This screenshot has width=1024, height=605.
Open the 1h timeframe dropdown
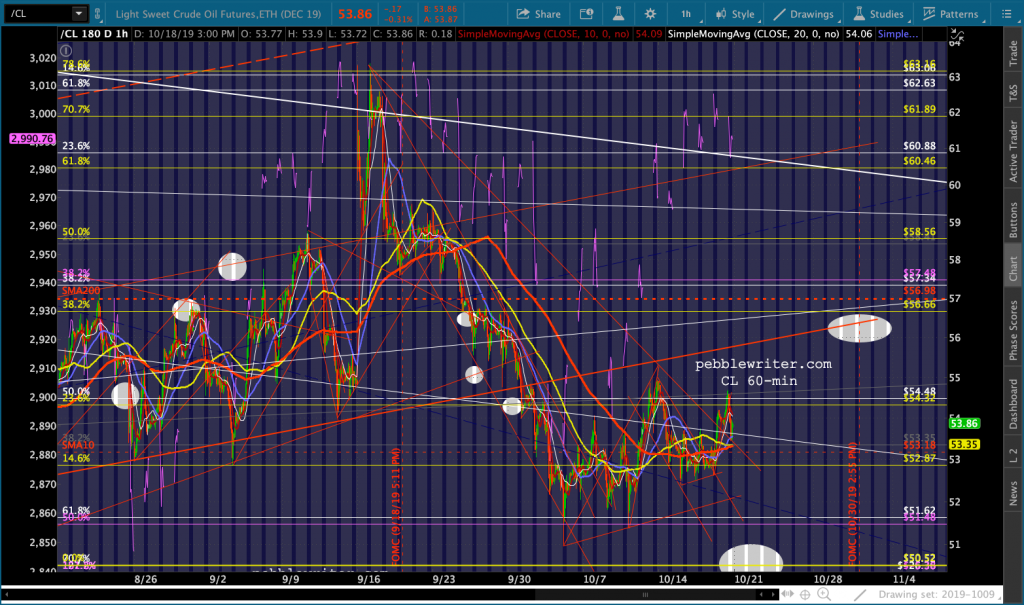click(687, 14)
